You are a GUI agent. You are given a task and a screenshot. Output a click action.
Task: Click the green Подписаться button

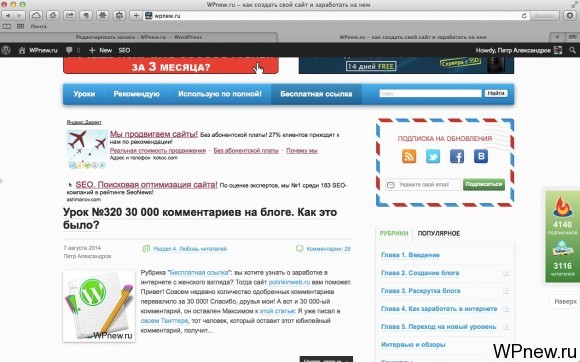tap(484, 184)
